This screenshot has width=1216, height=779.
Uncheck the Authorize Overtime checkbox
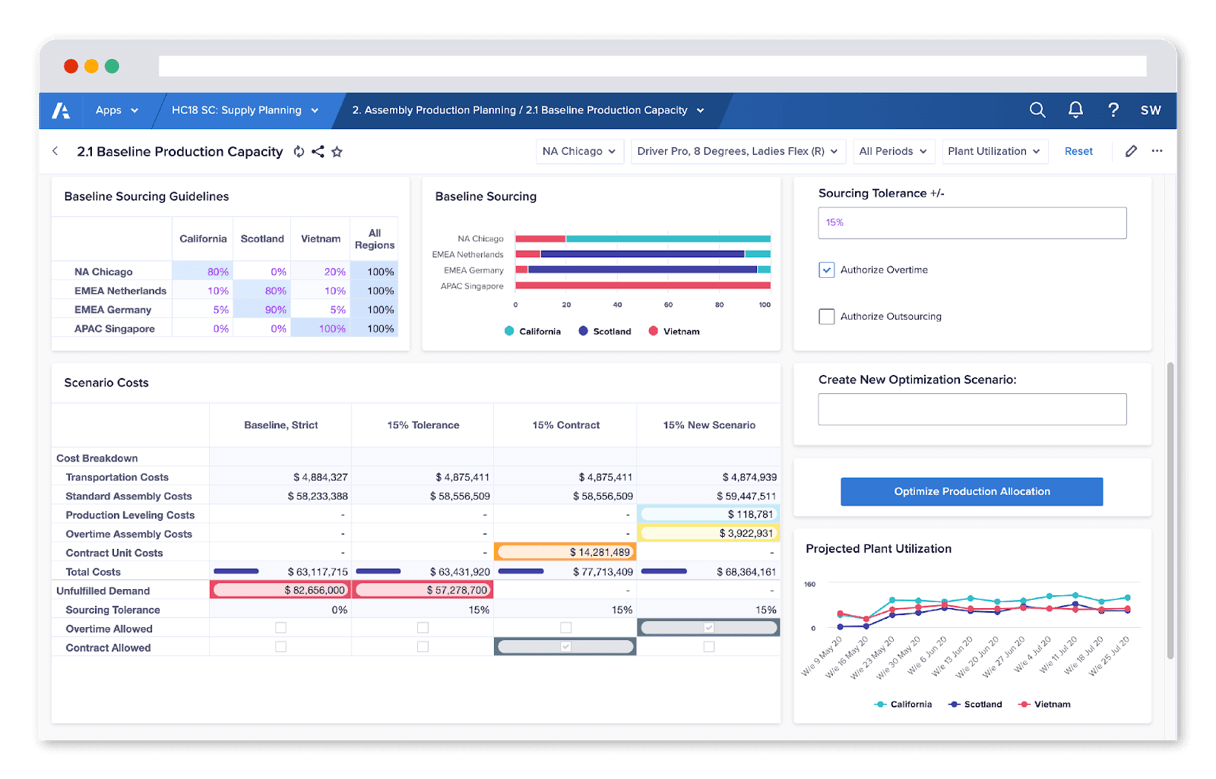826,270
